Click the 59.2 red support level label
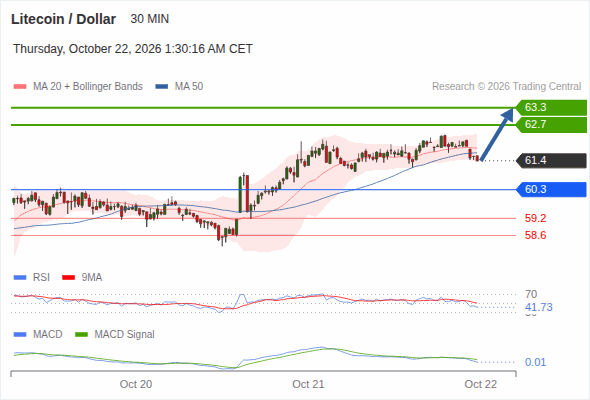The image size is (590, 400). pos(535,218)
